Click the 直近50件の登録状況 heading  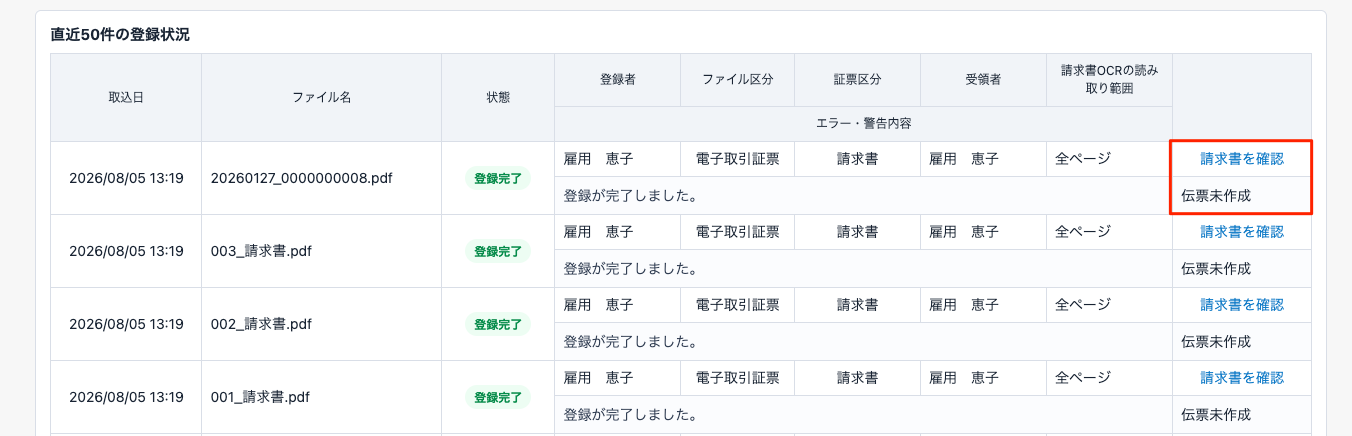pos(120,34)
